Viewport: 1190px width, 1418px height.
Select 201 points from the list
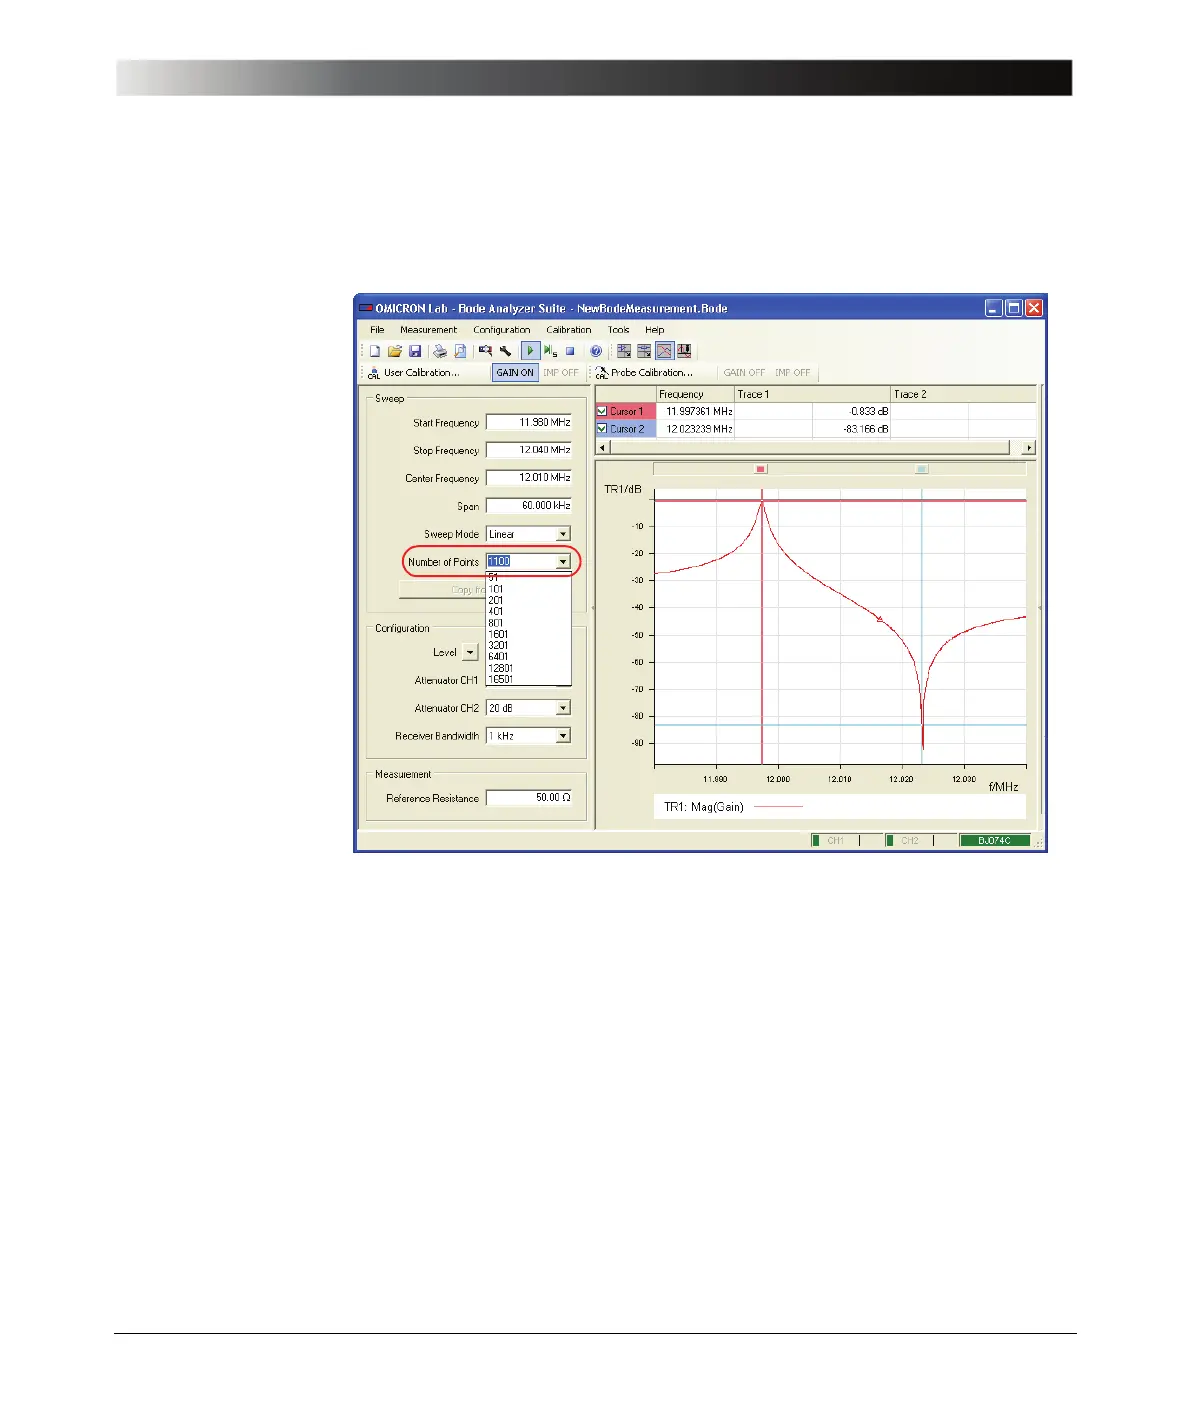(x=528, y=600)
